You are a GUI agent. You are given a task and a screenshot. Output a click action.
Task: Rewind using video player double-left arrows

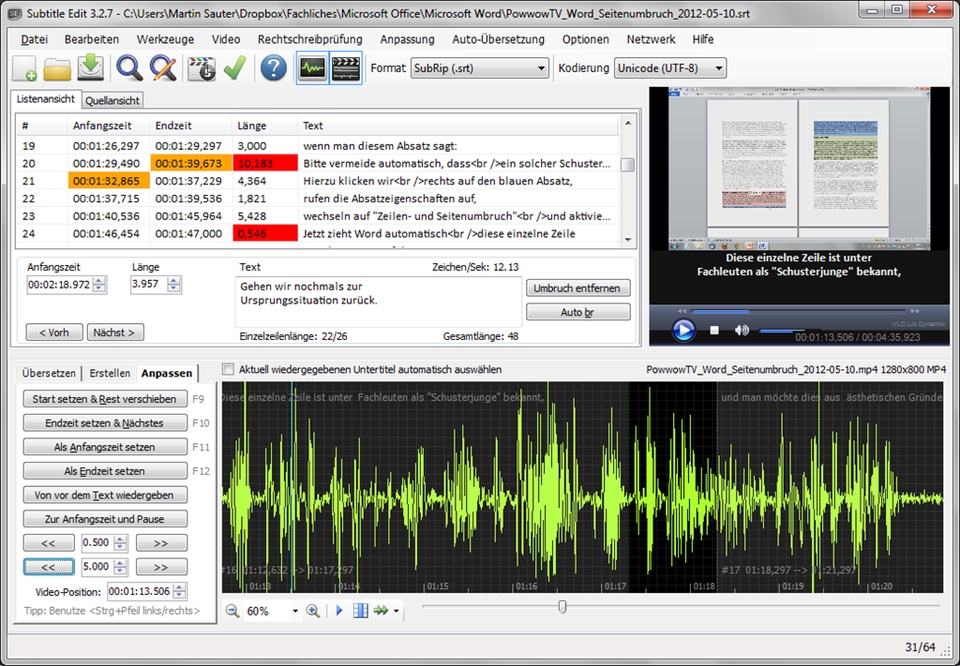[682, 311]
